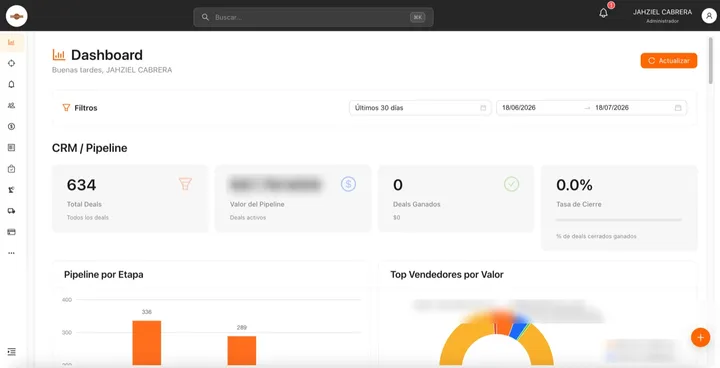Click the Dashboard title chart icon

[59, 55]
